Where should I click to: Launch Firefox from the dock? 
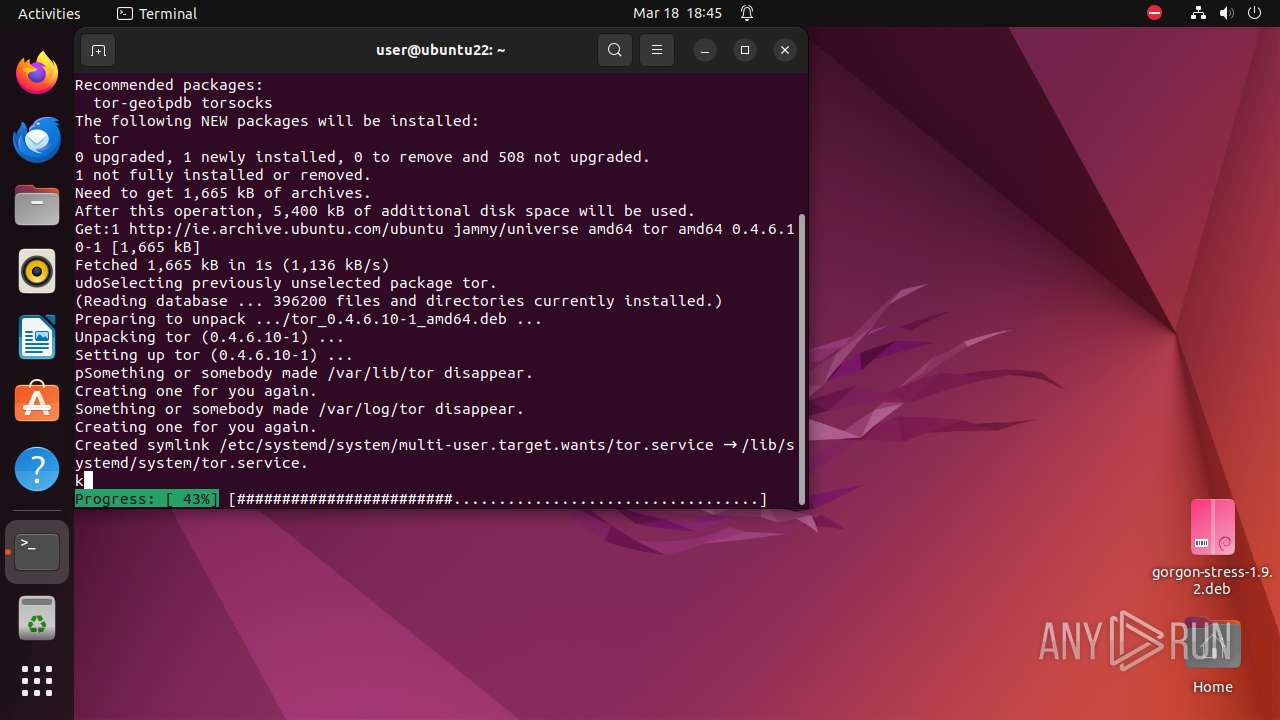pos(37,73)
